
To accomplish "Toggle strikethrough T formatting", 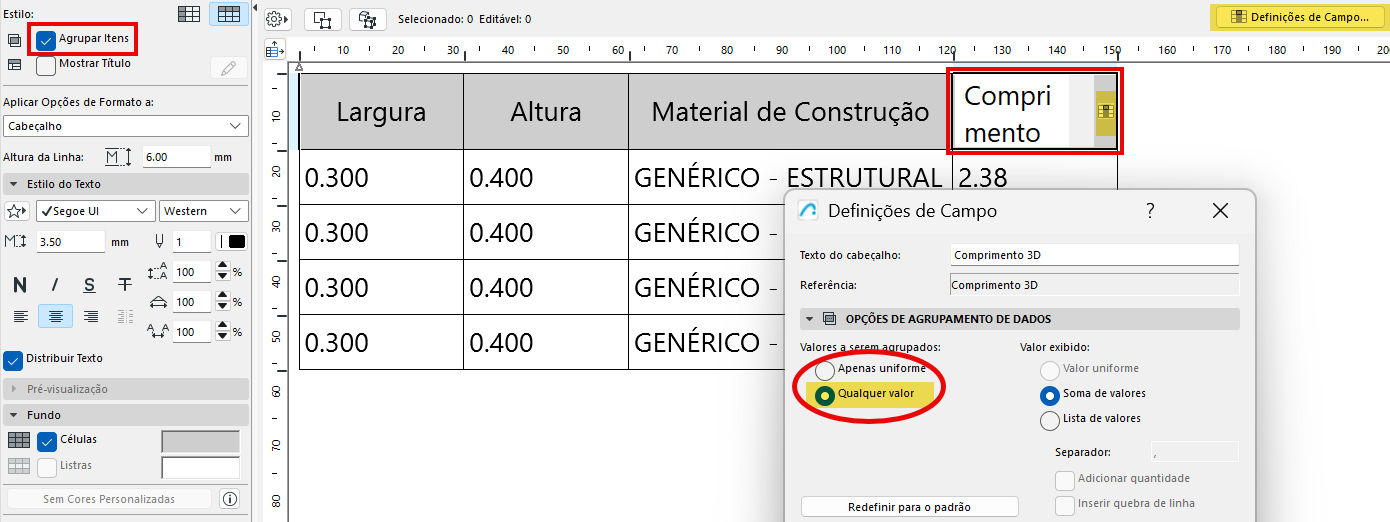I will pos(125,285).
